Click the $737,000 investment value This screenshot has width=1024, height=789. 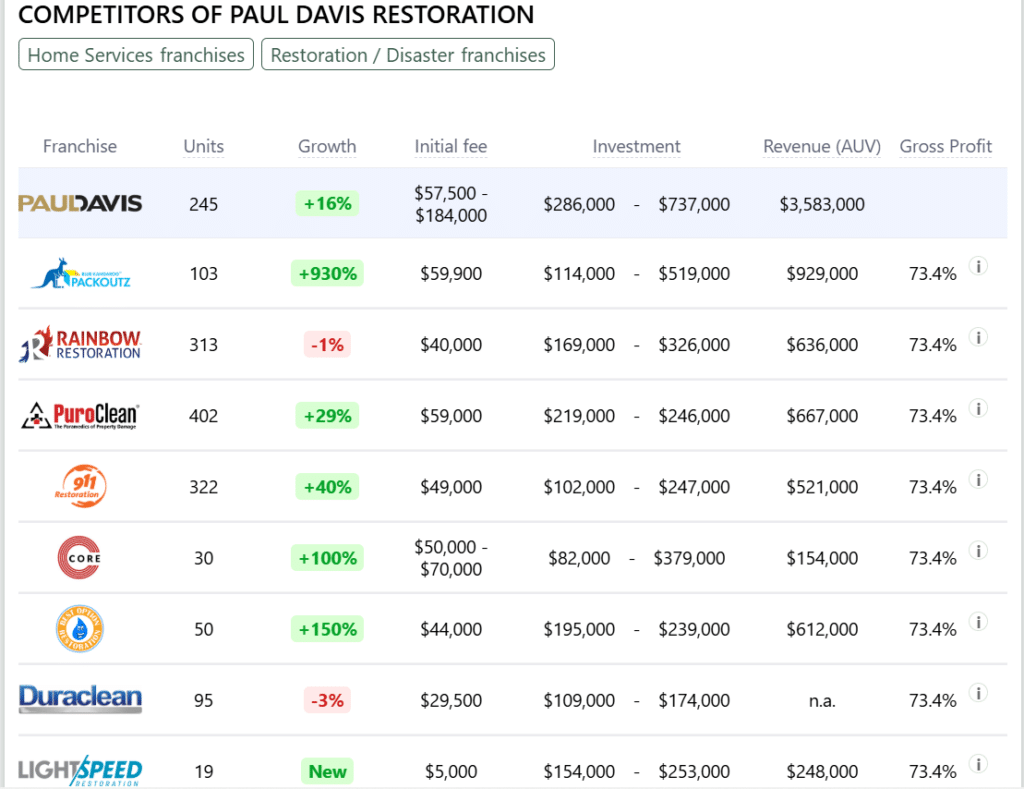tap(694, 204)
